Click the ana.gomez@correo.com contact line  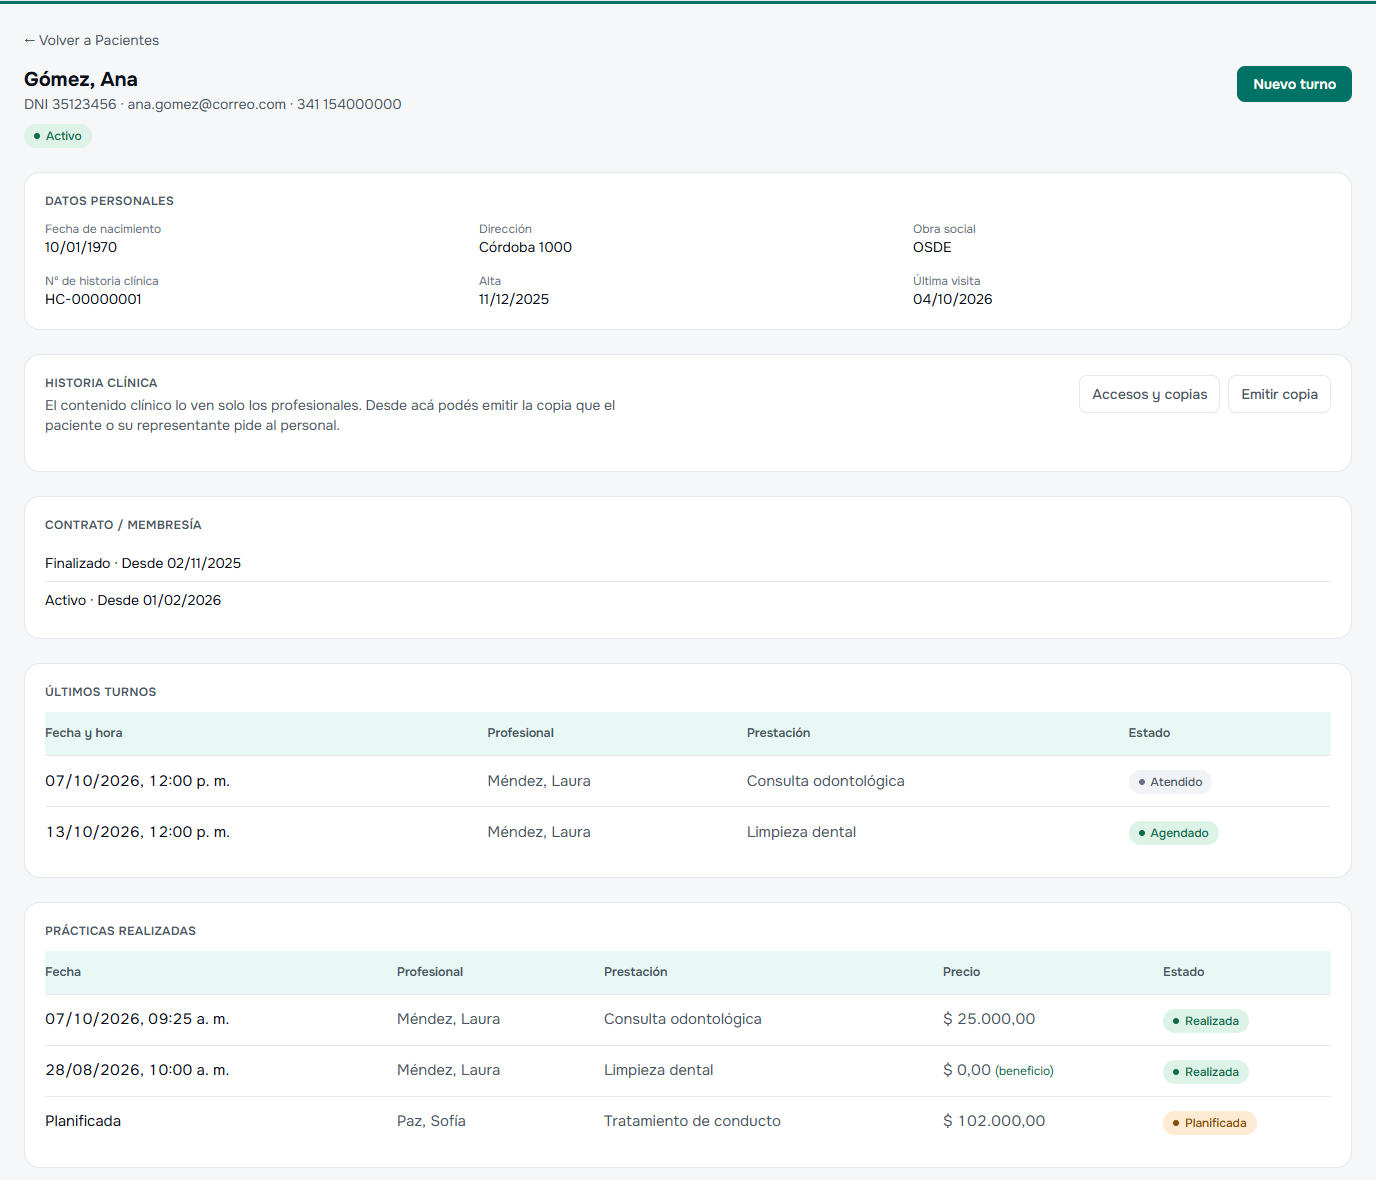pyautogui.click(x=207, y=104)
